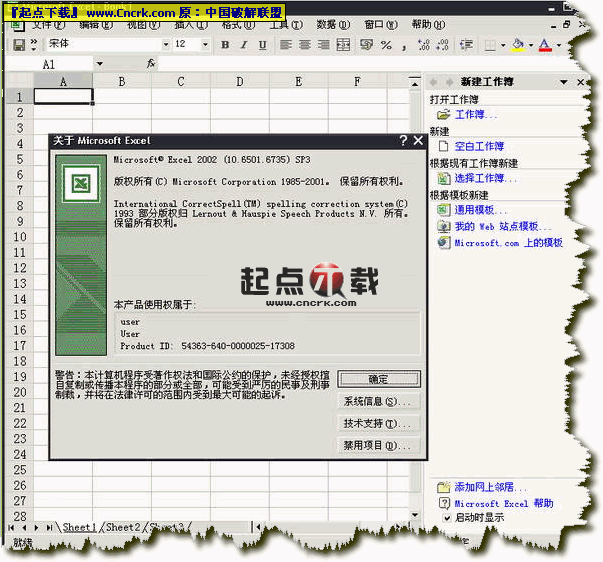This screenshot has width=603, height=562.
Task: Open the 插入(I) menu
Action: click(191, 25)
